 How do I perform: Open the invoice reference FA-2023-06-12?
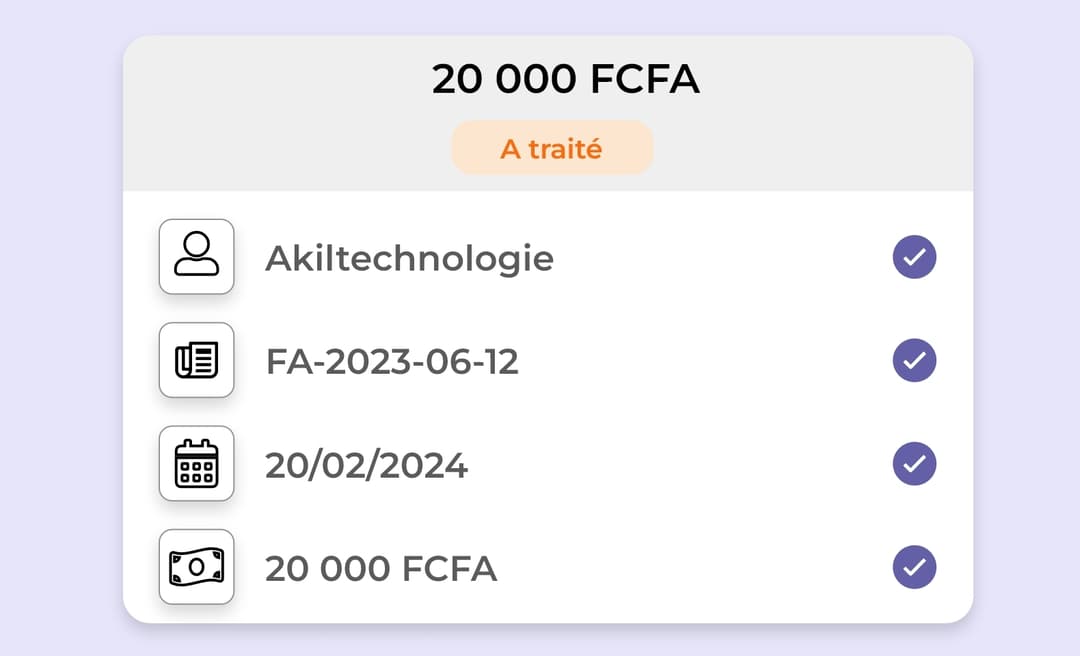tap(392, 361)
